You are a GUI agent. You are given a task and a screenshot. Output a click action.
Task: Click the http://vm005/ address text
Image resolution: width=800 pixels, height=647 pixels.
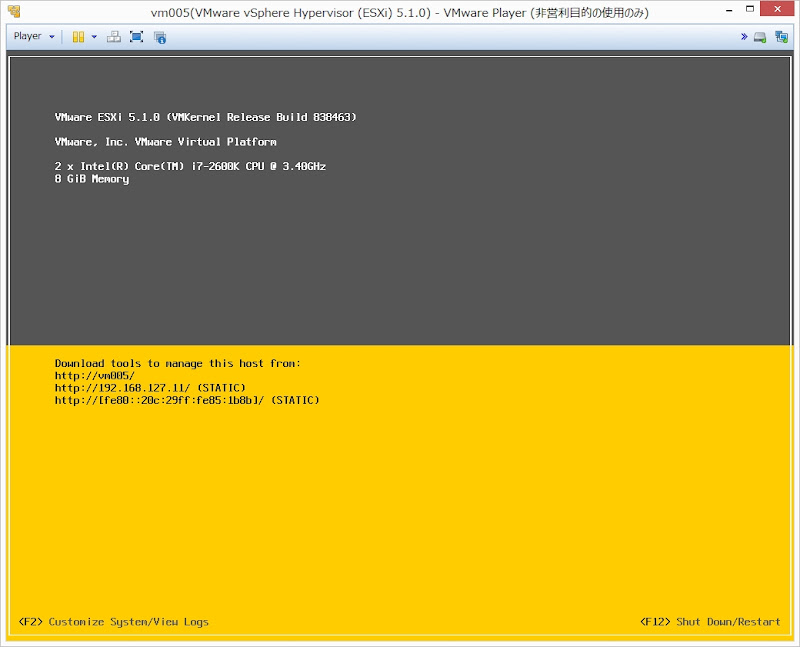95,376
